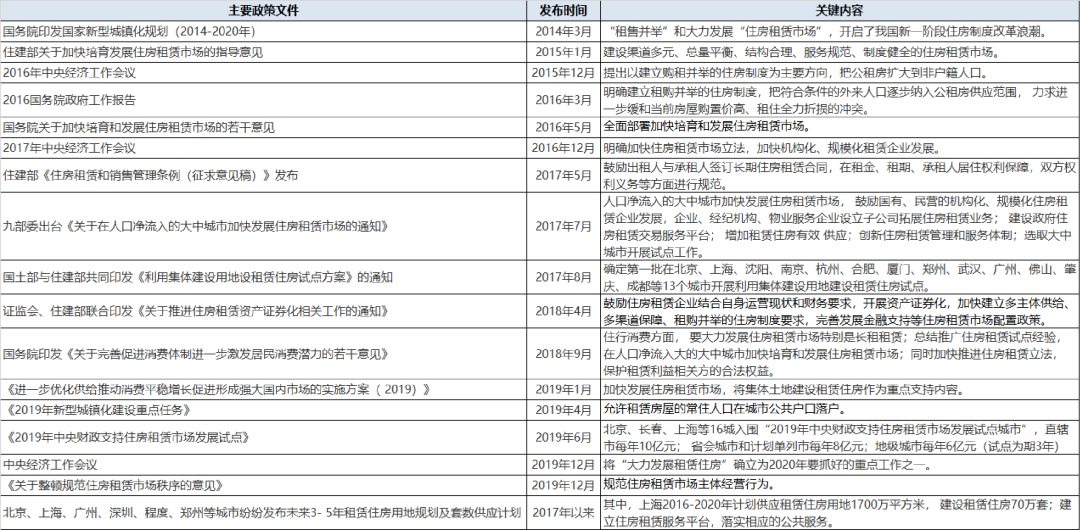Click content cell 规范住房租赁市场主体经营行为
1080x530 pixels.
point(840,485)
